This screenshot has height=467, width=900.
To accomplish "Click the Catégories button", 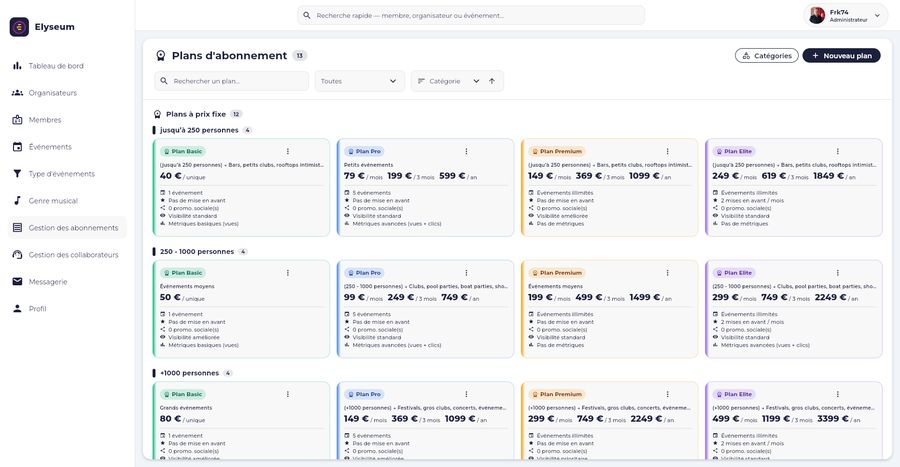I will click(766, 56).
